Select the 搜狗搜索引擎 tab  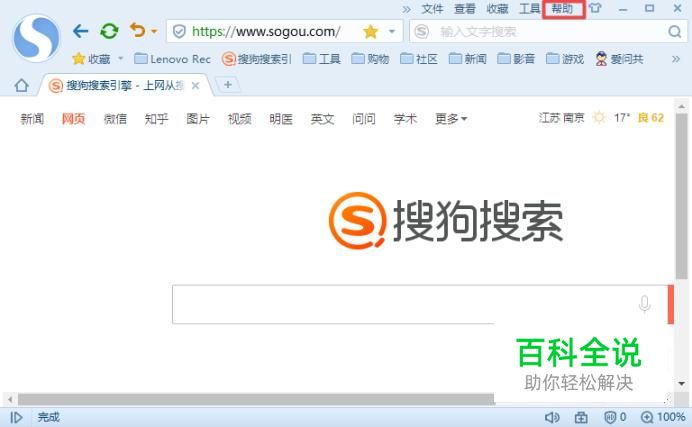click(x=124, y=86)
